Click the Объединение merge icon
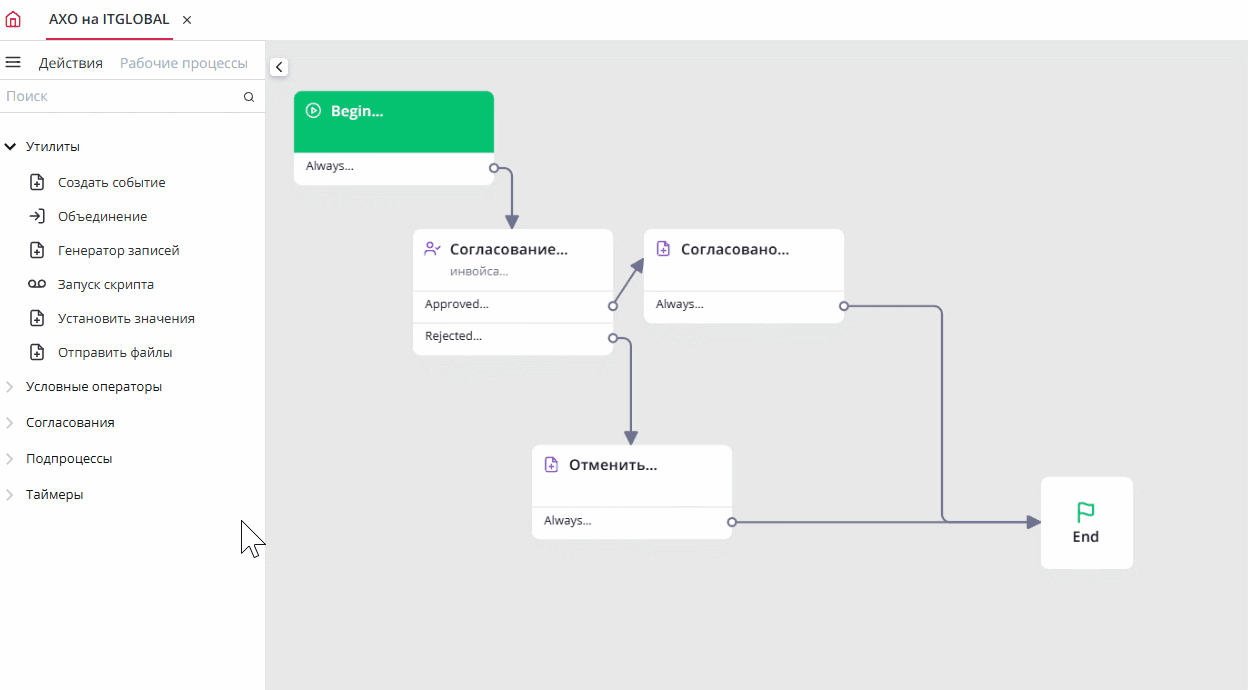The width and height of the screenshot is (1248, 690). pyautogui.click(x=37, y=216)
